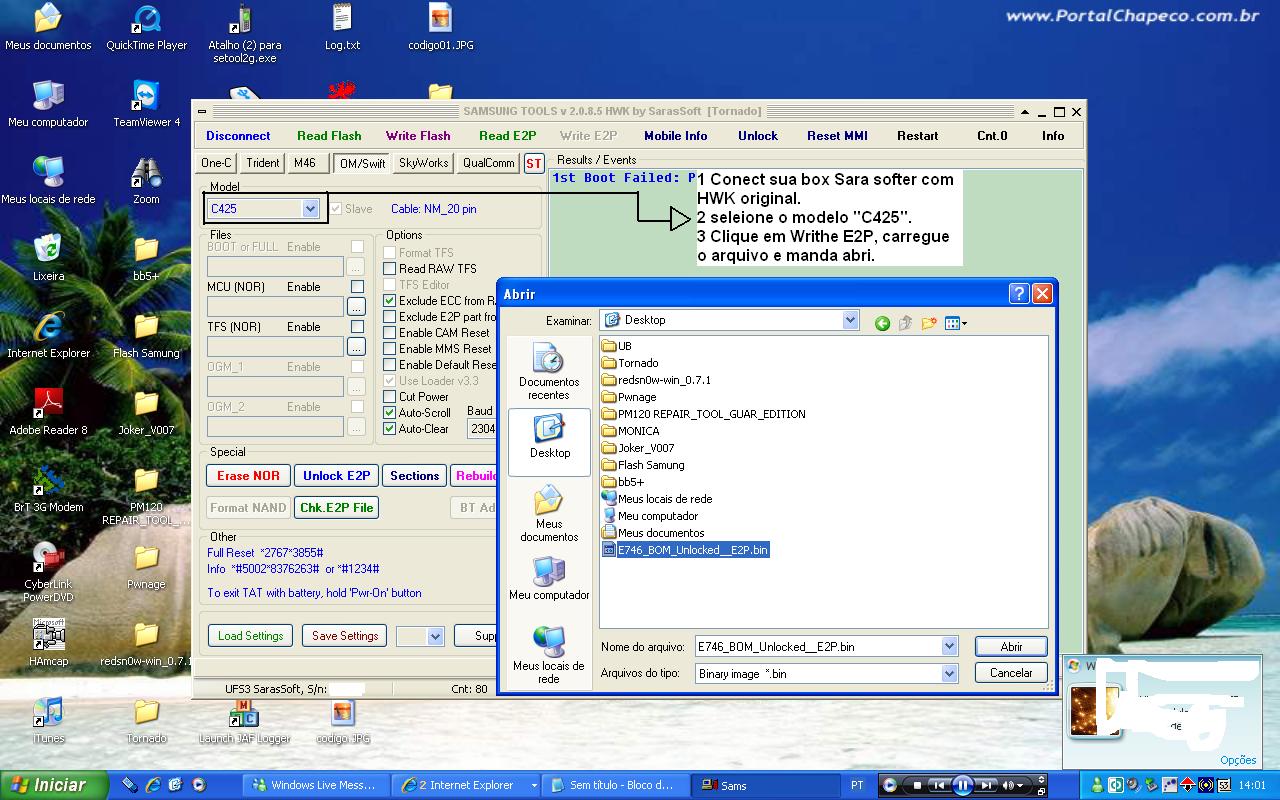This screenshot has height=800, width=1280.
Task: Switch to the QualComm tab
Action: click(489, 163)
